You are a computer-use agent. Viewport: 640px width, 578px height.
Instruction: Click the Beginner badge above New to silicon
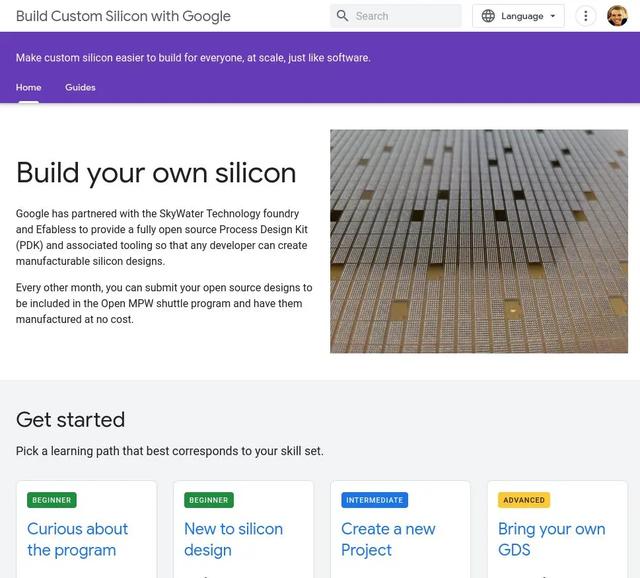coord(208,500)
